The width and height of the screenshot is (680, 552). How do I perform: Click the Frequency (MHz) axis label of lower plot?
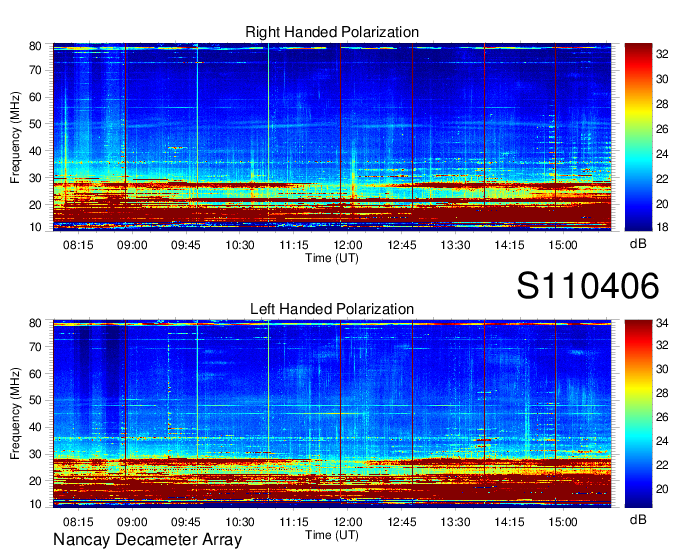pyautogui.click(x=15, y=414)
